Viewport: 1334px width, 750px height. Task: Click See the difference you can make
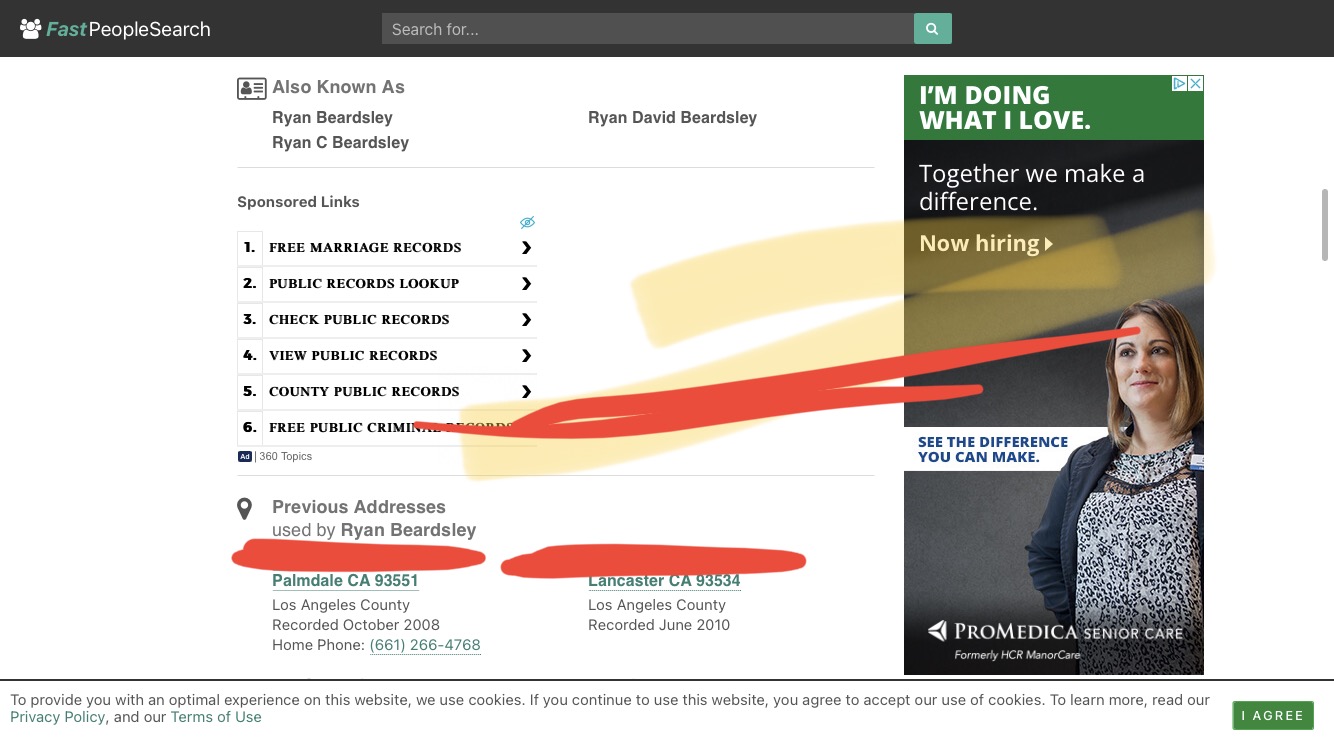point(993,450)
